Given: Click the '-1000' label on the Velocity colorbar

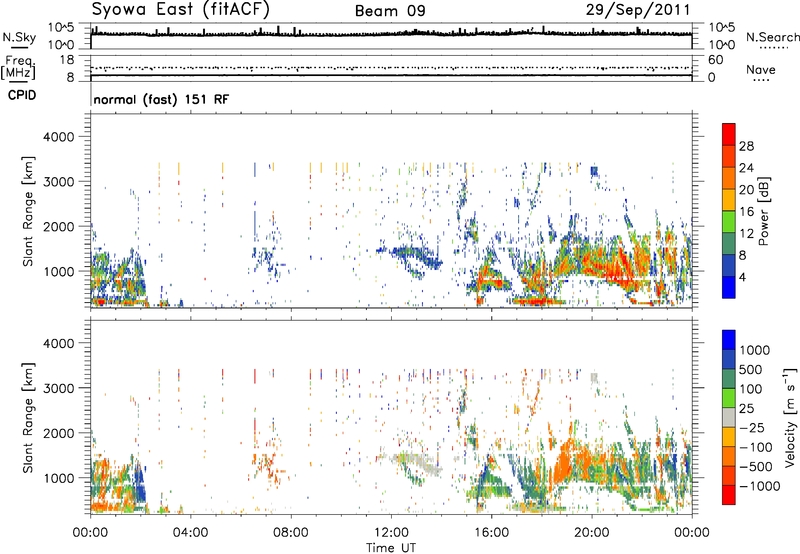Looking at the screenshot, I should [760, 486].
